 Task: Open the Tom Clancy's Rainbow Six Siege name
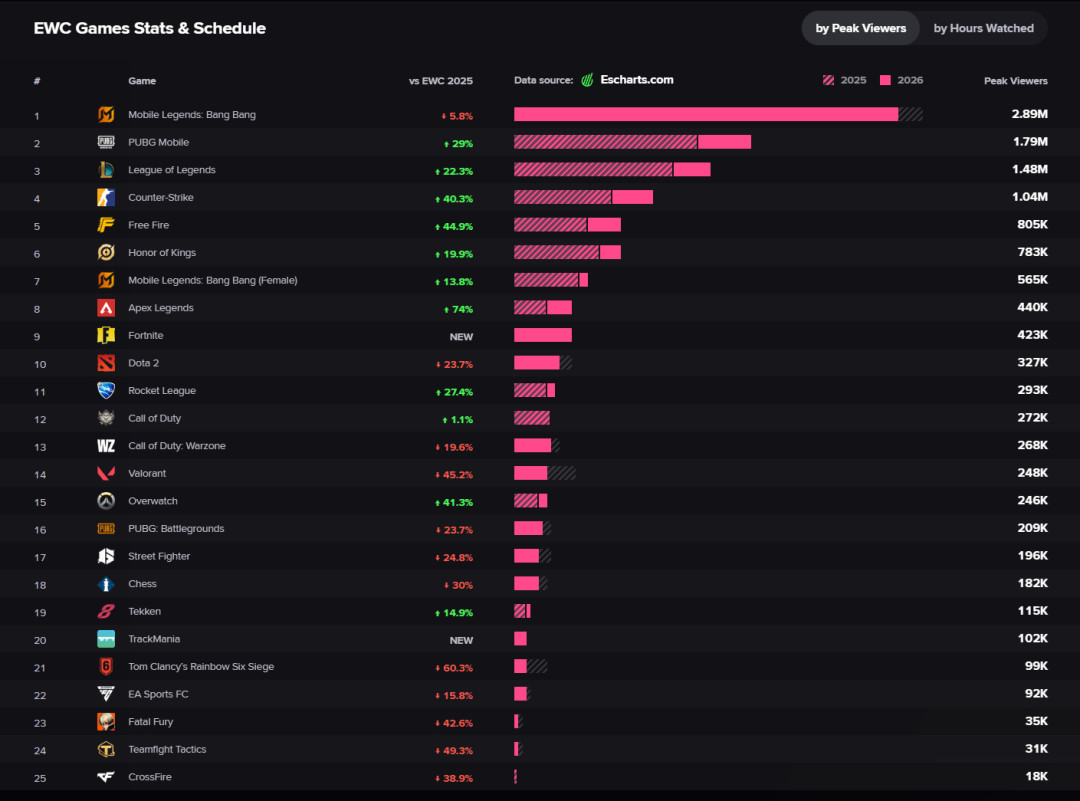click(x=201, y=666)
